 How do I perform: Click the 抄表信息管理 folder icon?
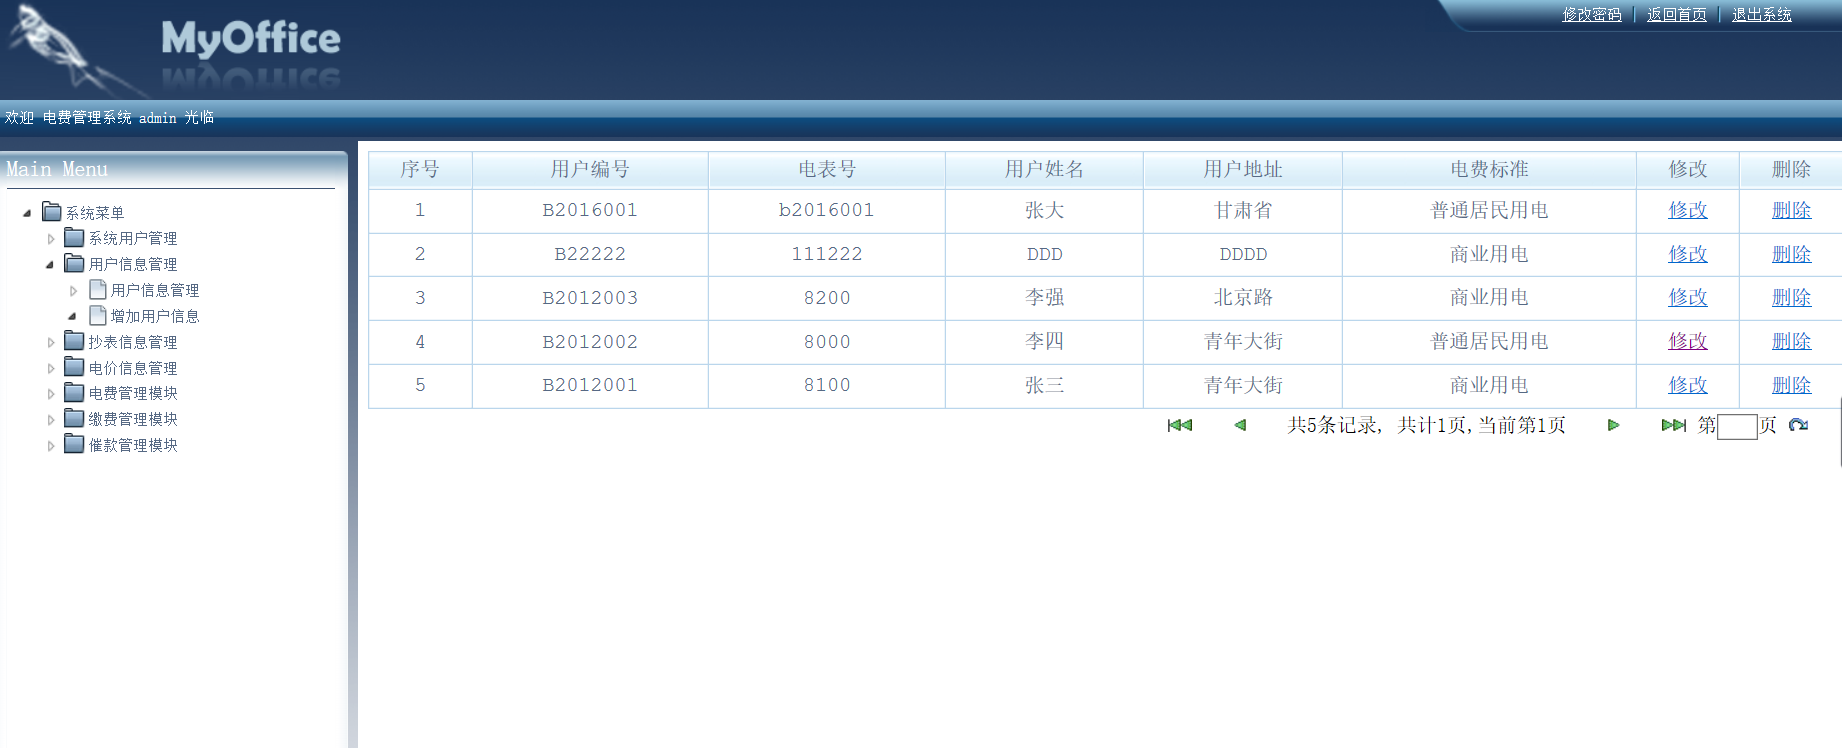[x=74, y=341]
